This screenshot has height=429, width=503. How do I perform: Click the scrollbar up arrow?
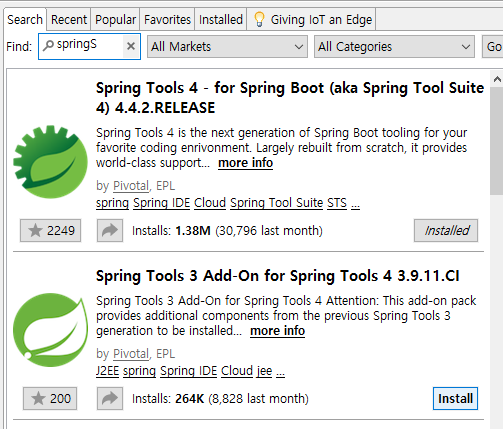tap(497, 79)
